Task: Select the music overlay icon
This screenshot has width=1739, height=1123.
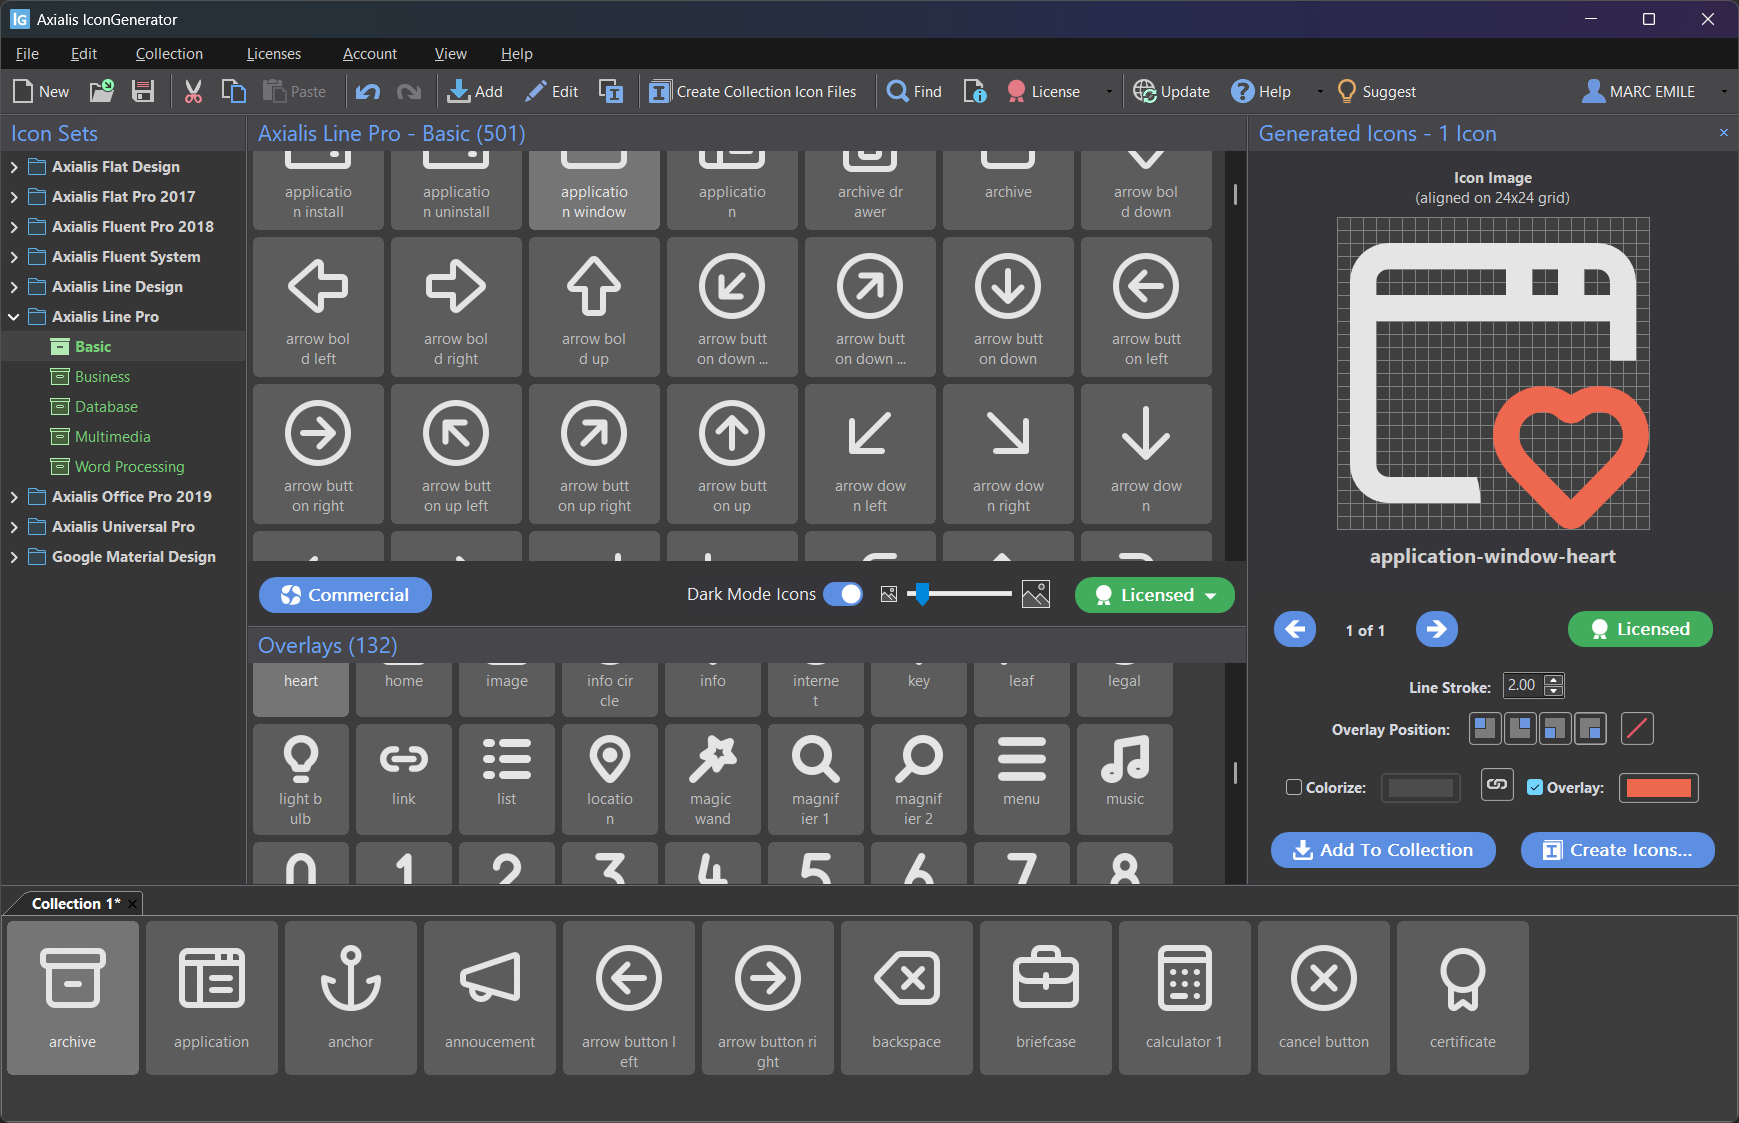Action: coord(1124,779)
